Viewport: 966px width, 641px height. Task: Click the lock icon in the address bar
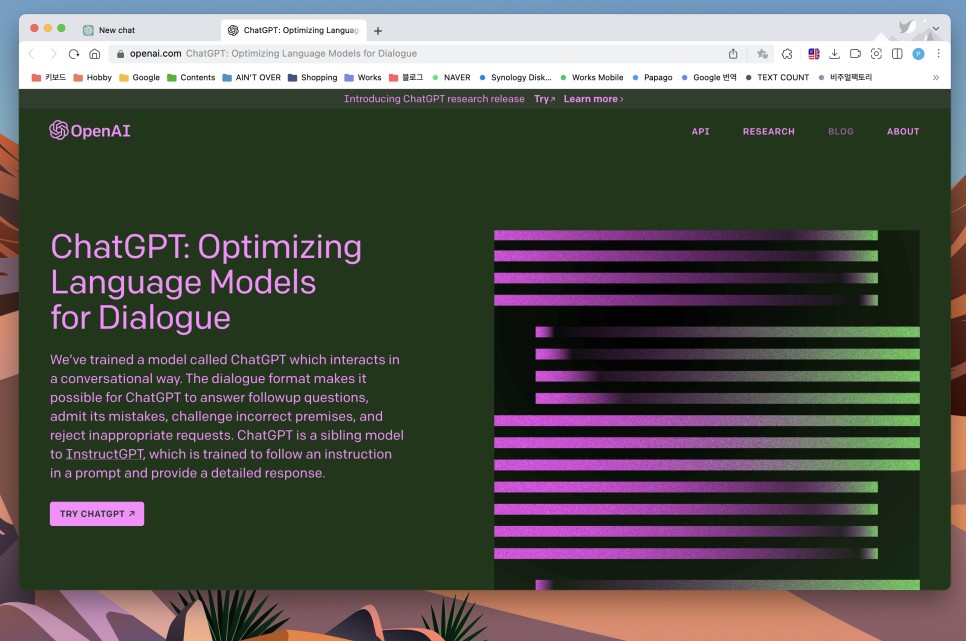coord(121,54)
